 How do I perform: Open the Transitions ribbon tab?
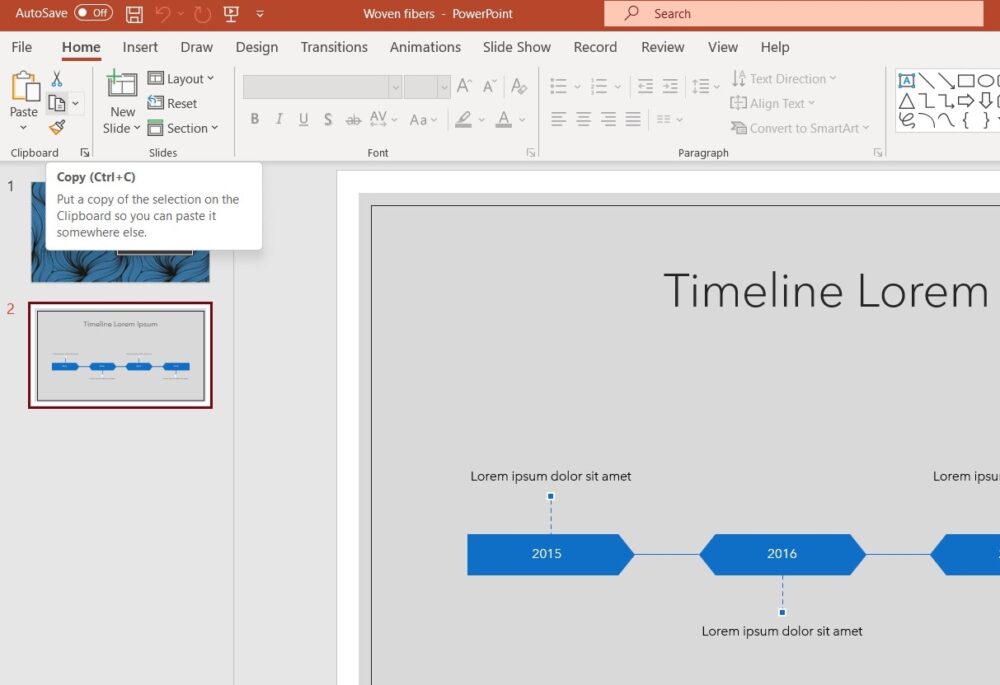(x=334, y=47)
